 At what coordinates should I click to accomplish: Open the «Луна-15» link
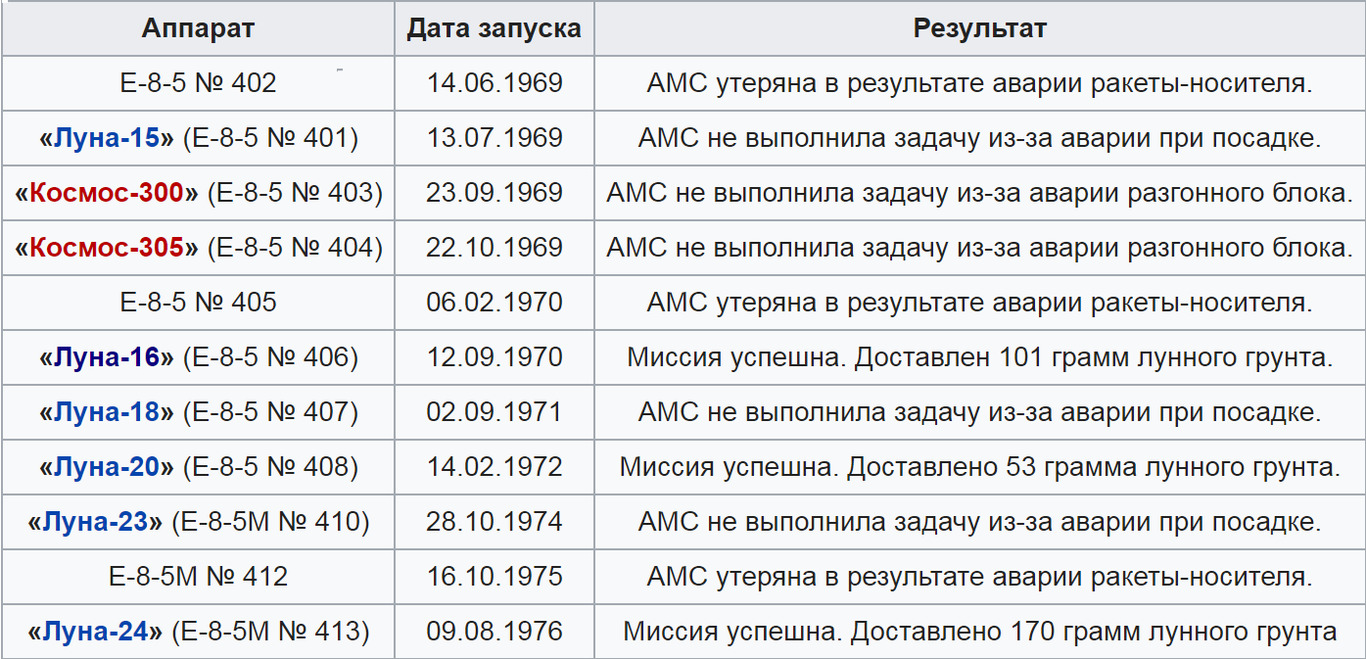(x=106, y=138)
